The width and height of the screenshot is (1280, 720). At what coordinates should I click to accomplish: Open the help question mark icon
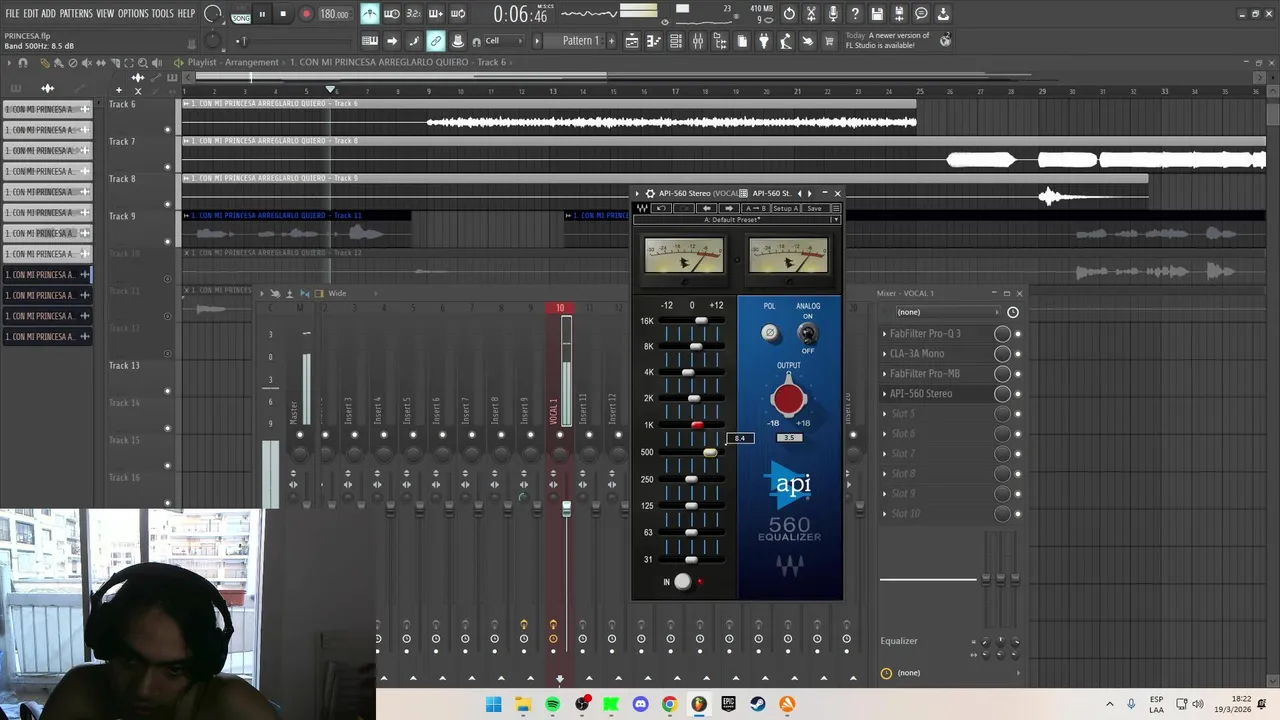click(x=855, y=14)
